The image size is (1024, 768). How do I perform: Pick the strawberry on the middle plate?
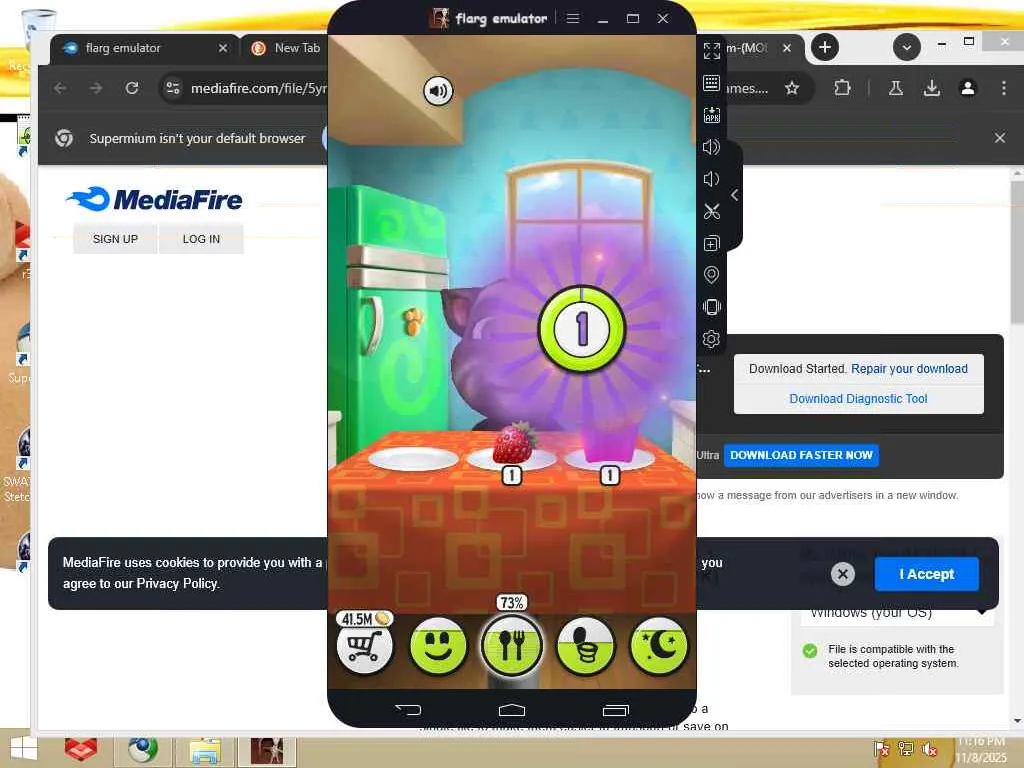[x=513, y=443]
